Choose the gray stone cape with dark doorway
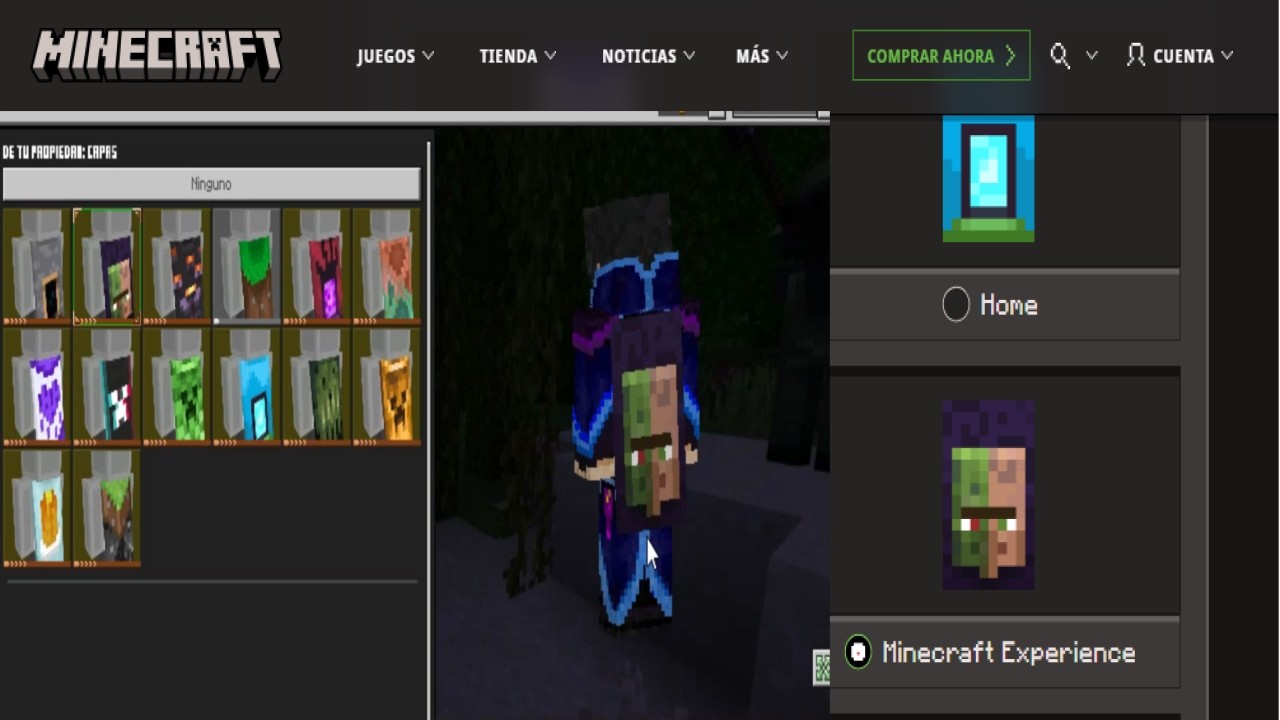 pos(37,266)
